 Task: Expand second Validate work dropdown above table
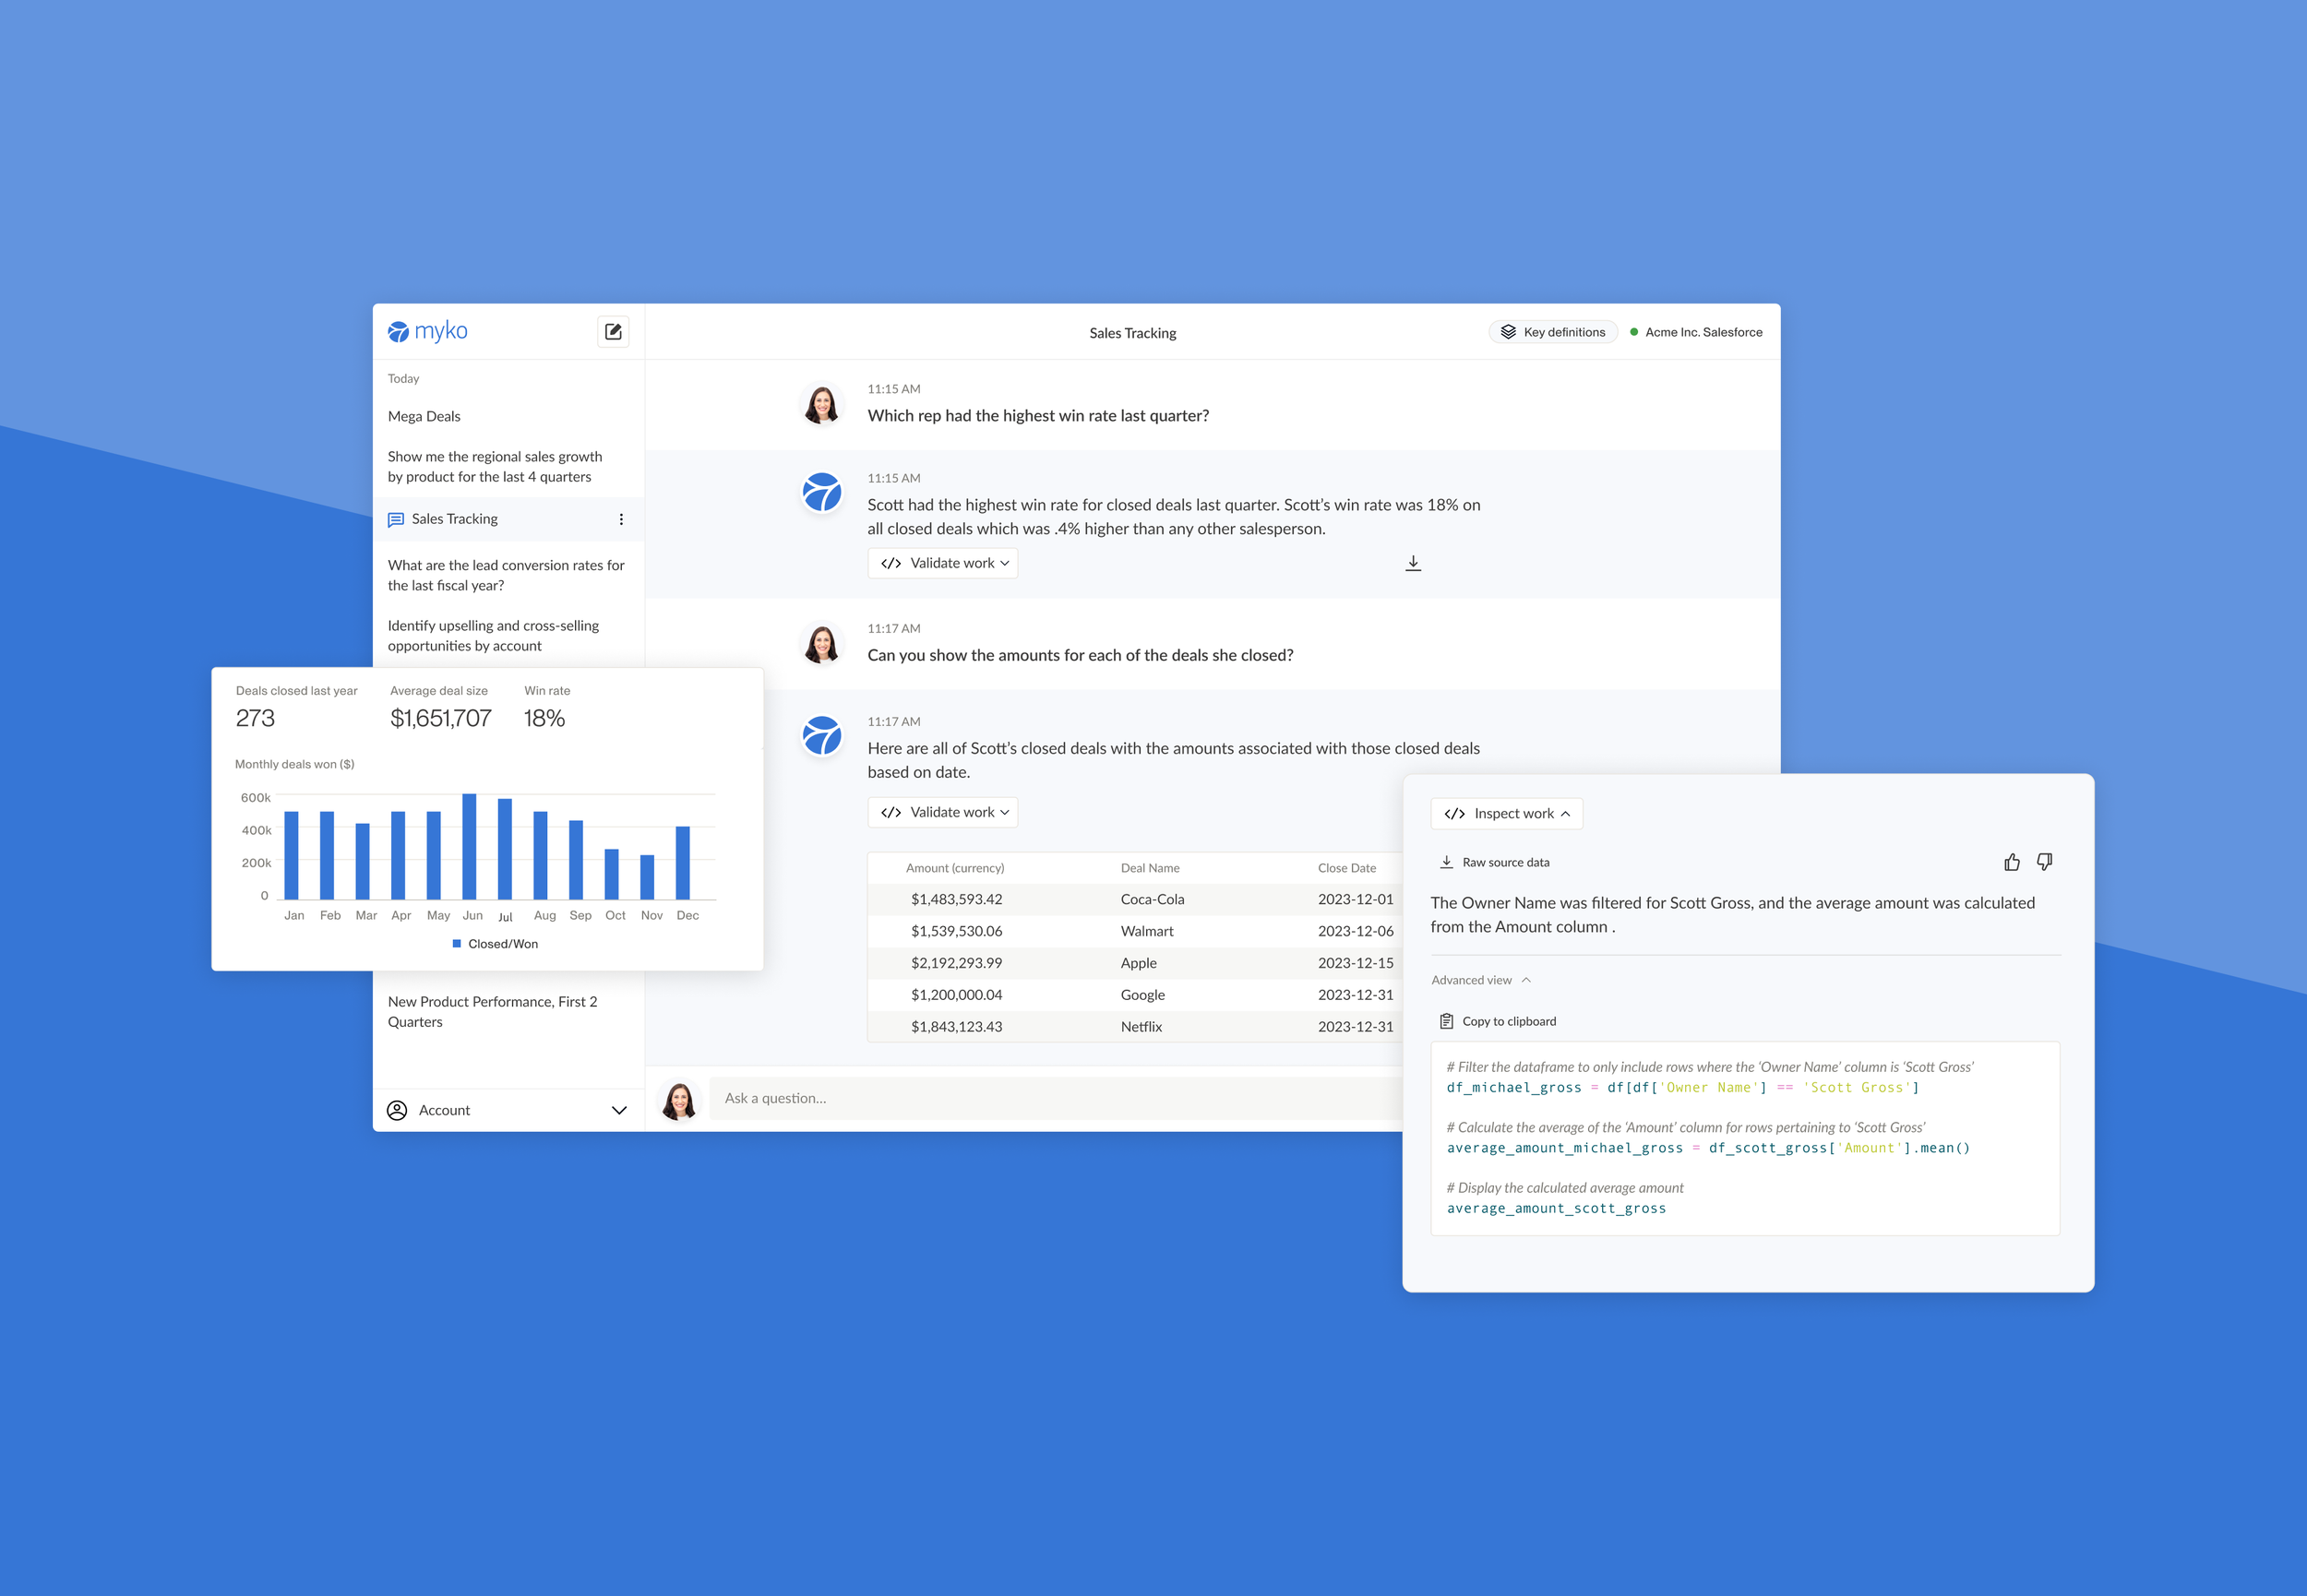[x=943, y=812]
